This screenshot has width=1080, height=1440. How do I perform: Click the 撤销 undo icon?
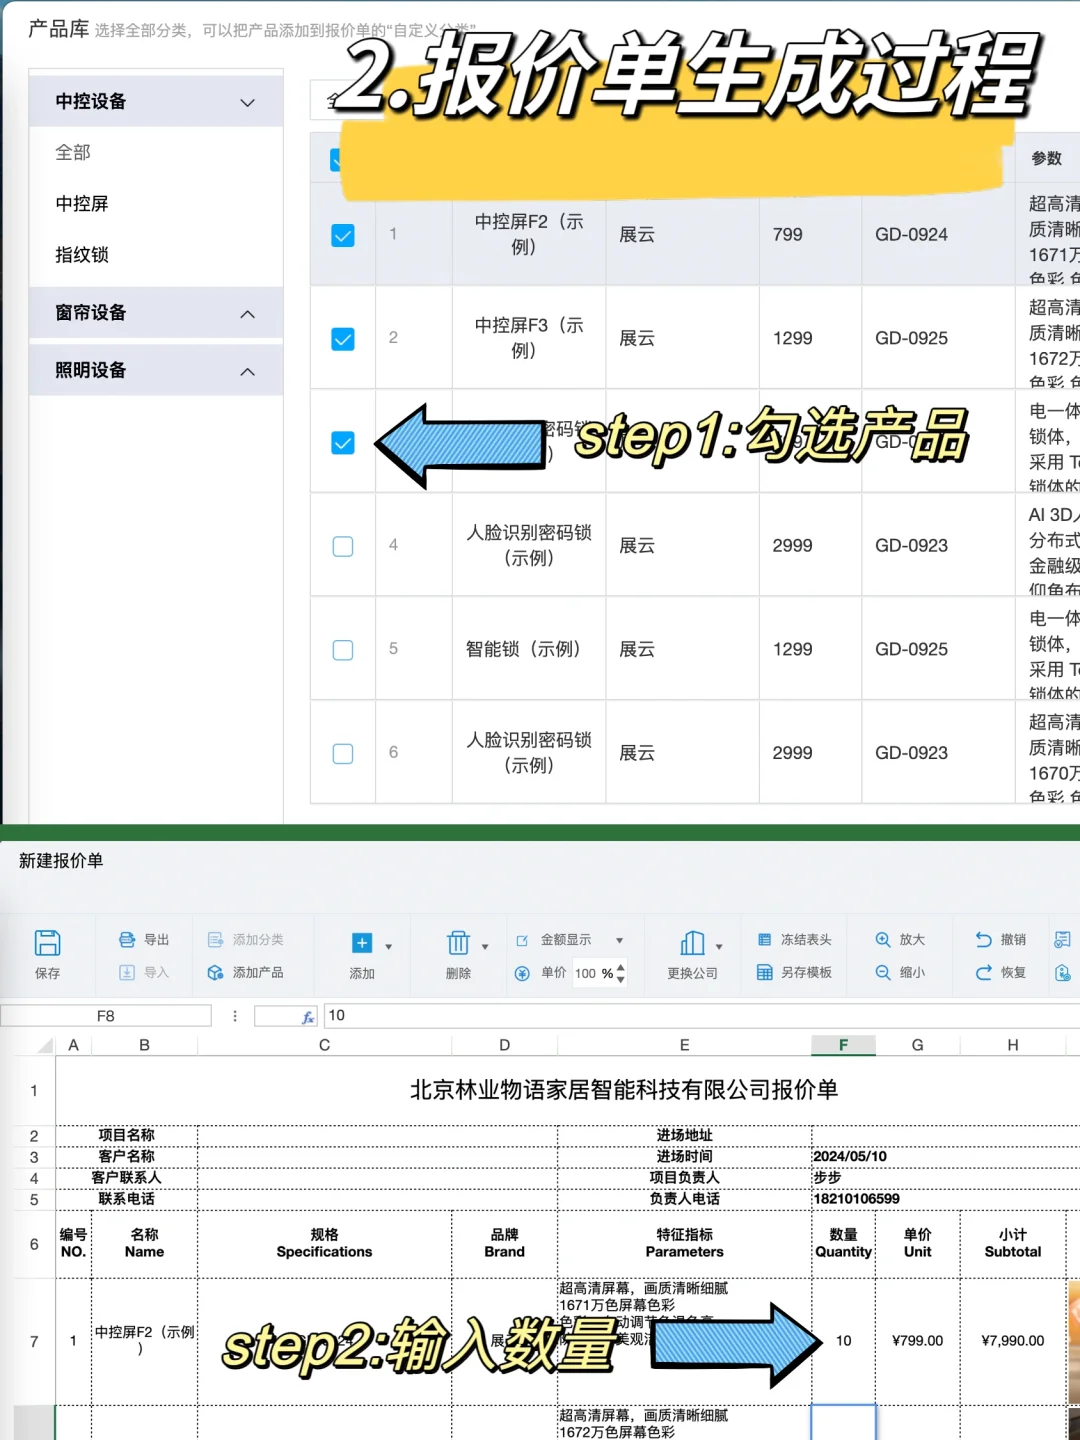985,939
